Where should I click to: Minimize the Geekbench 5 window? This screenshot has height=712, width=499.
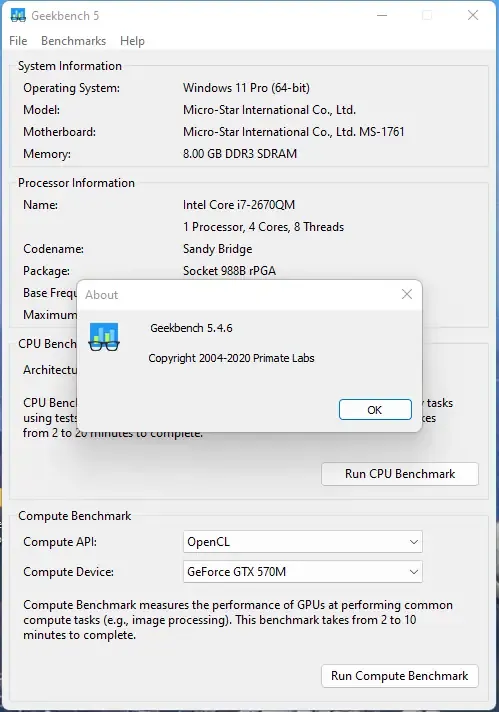click(x=382, y=15)
